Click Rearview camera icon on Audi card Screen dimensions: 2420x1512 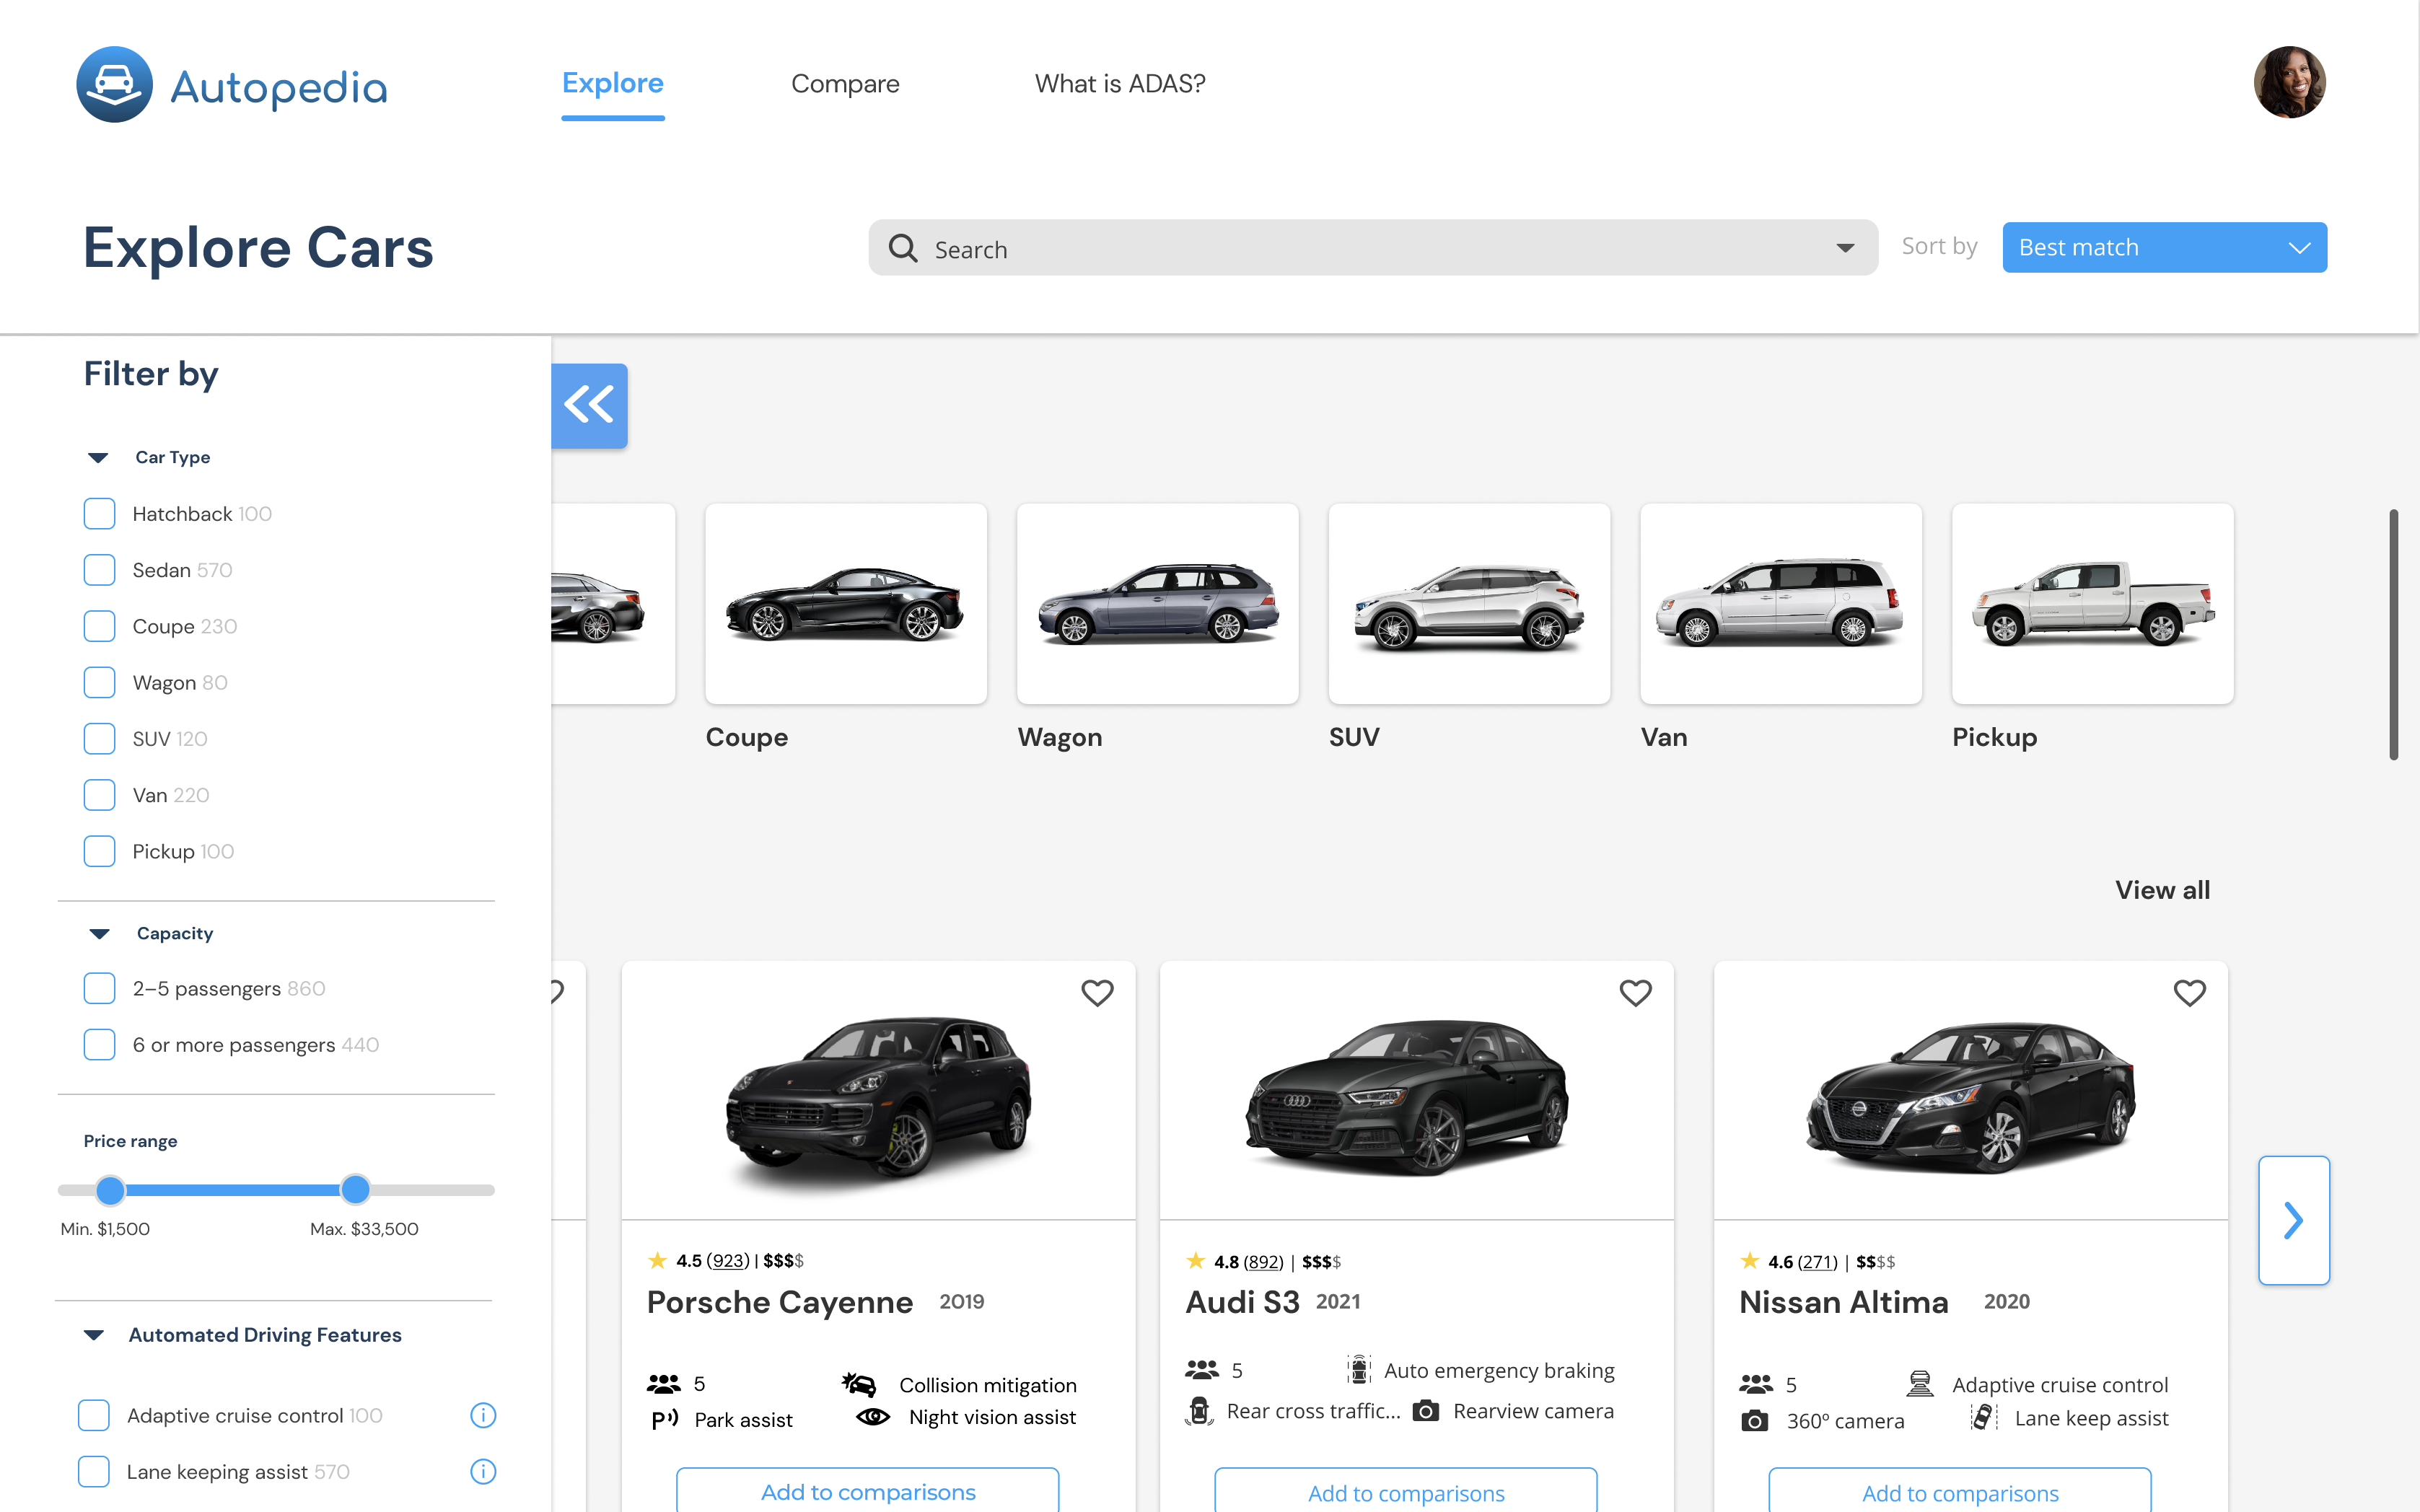[1426, 1411]
